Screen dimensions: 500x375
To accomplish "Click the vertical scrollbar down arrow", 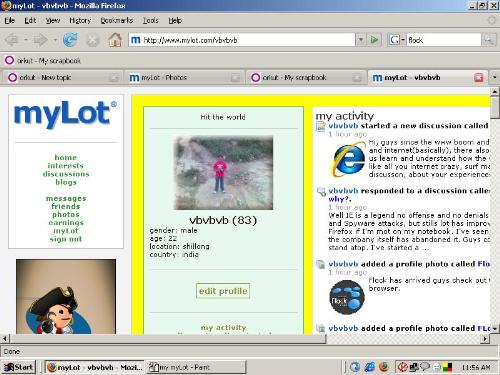I will 495,329.
